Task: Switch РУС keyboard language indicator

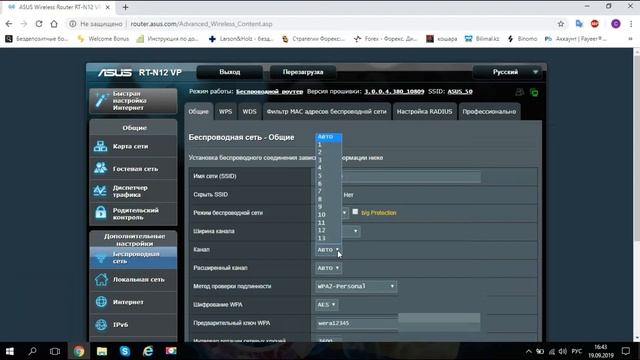Action: [577, 351]
